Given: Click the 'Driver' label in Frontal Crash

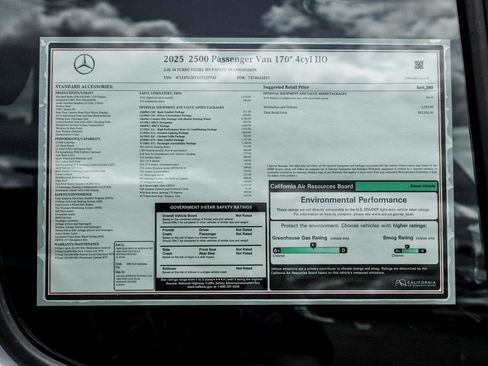Looking at the screenshot, I should point(204,230).
